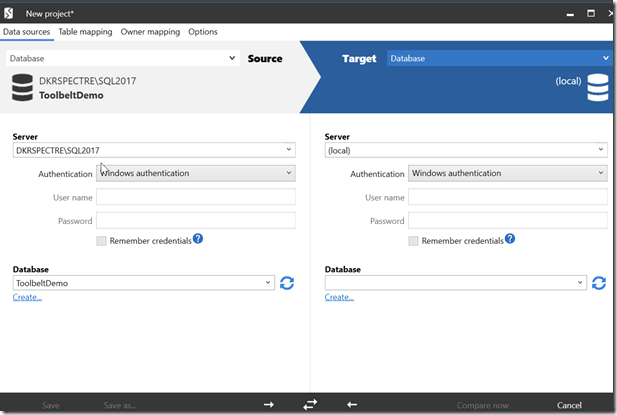Image resolution: width=617 pixels, height=415 pixels.
Task: Click the target User name field
Action: (507, 197)
